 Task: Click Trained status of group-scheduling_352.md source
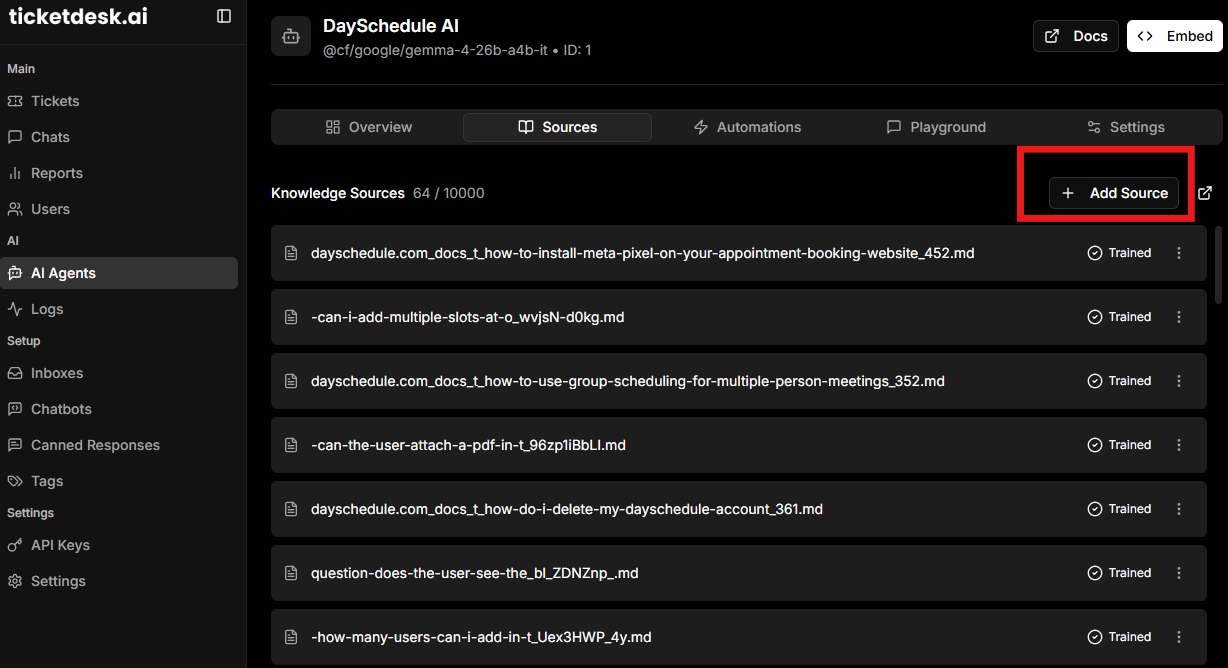pyautogui.click(x=1119, y=381)
